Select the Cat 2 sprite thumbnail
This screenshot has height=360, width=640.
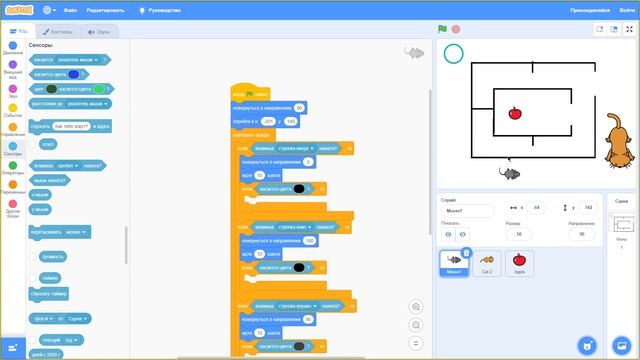(487, 264)
